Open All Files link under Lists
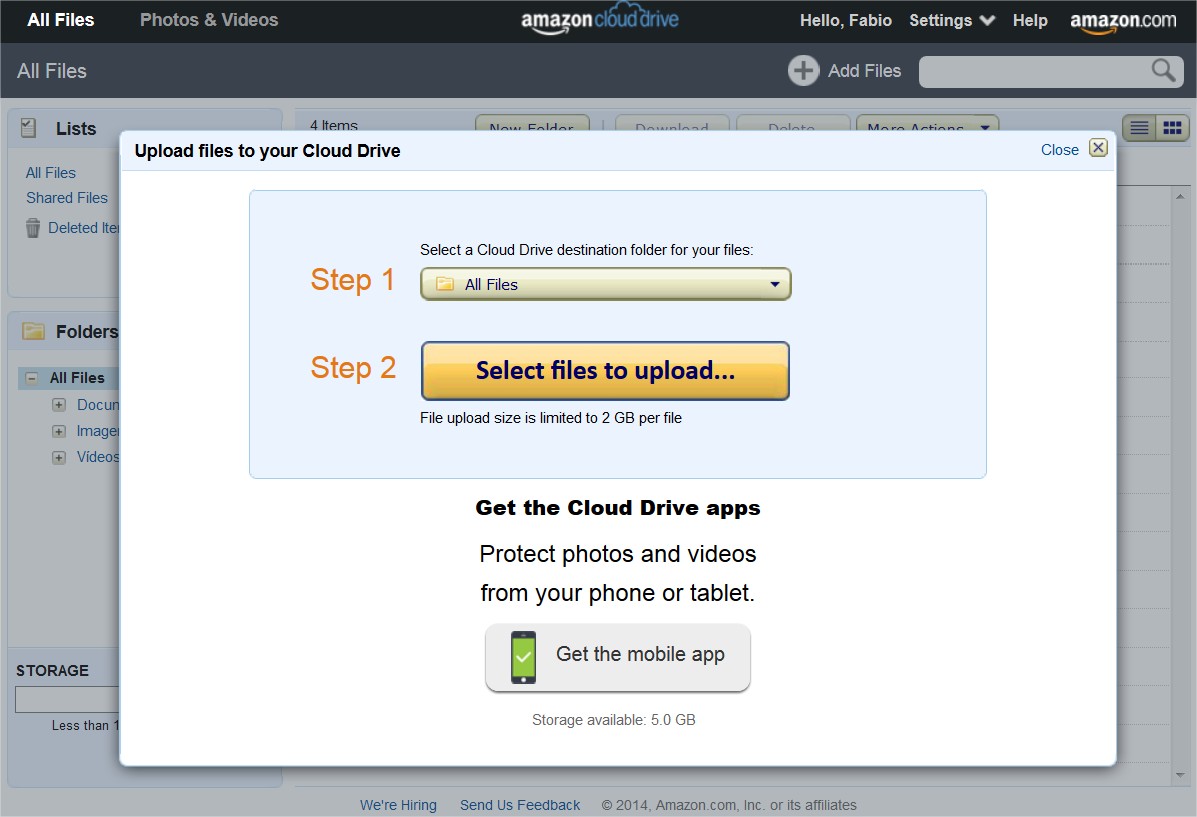Screen dimensions: 1197x817 [x=50, y=173]
